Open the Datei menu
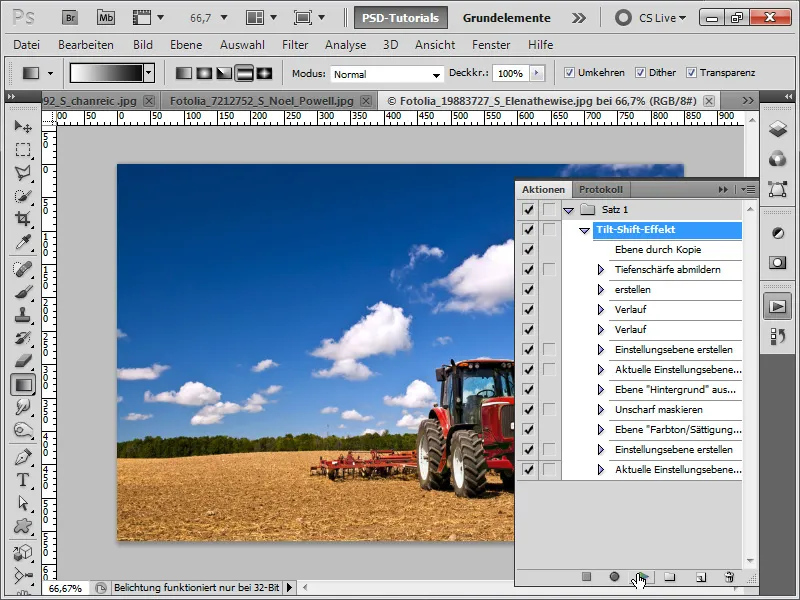This screenshot has height=600, width=800. 27,45
